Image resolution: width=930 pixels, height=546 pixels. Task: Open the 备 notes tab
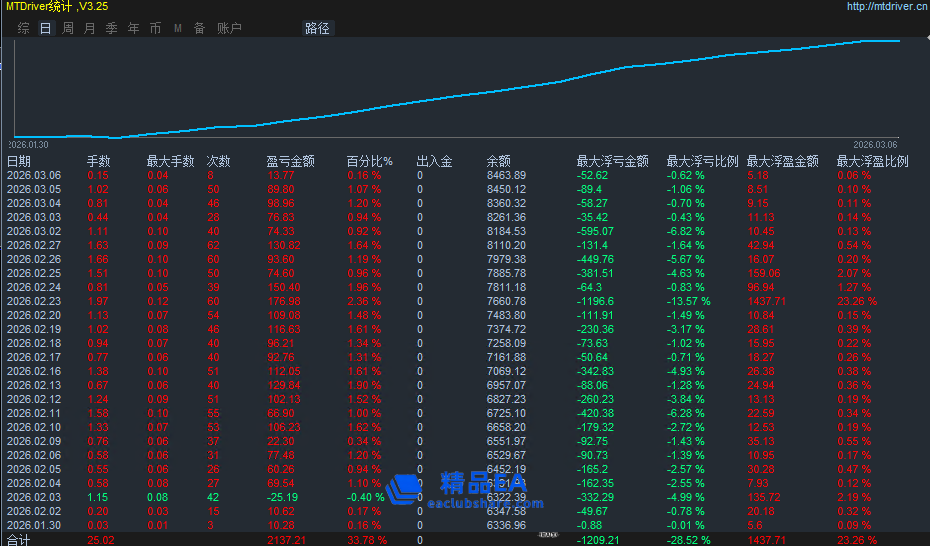[x=199, y=28]
